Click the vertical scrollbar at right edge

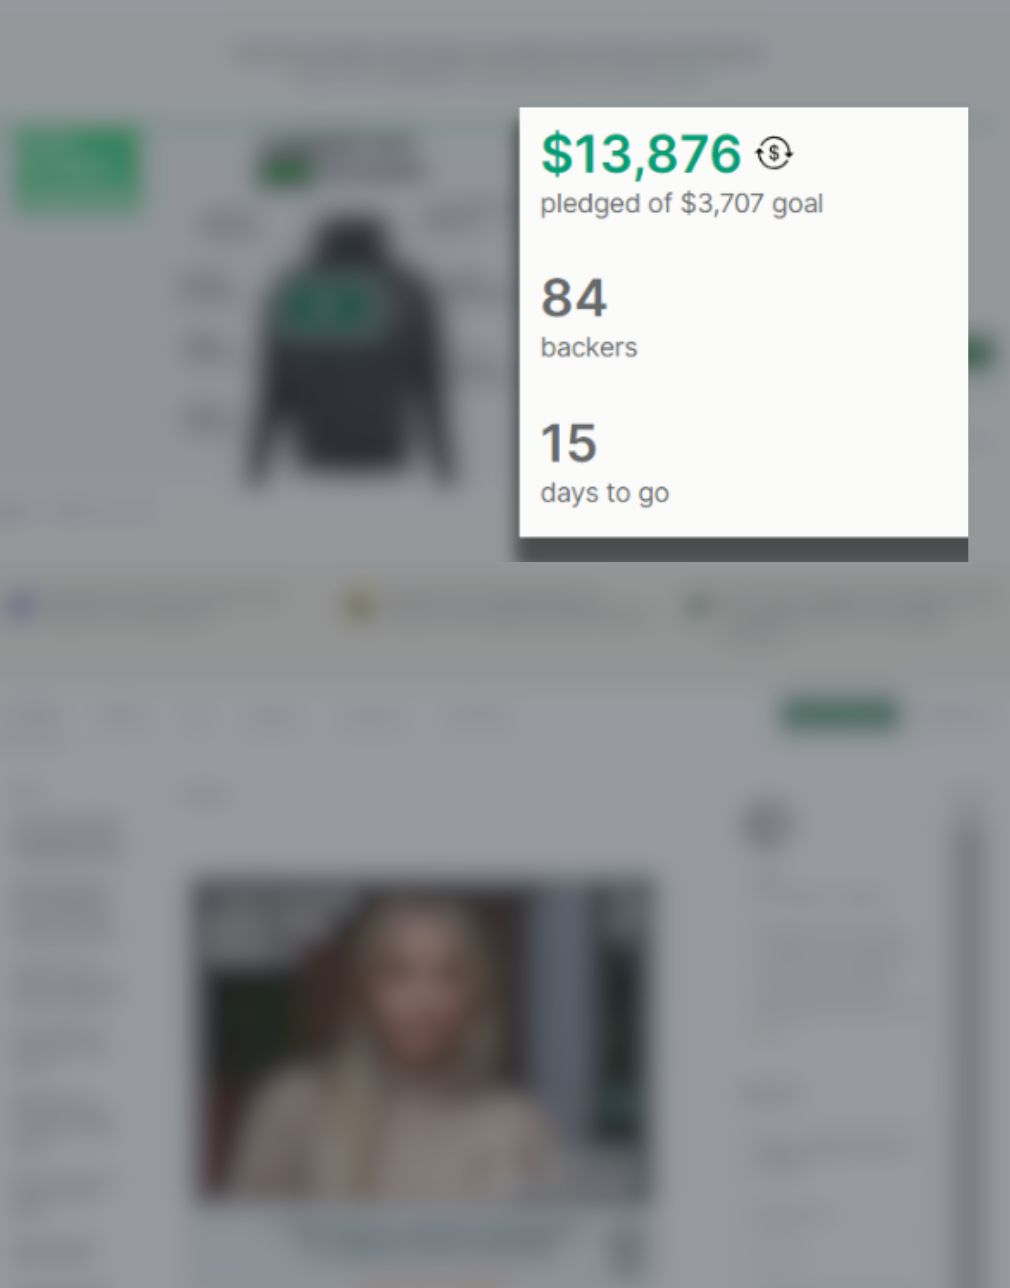(x=968, y=1040)
